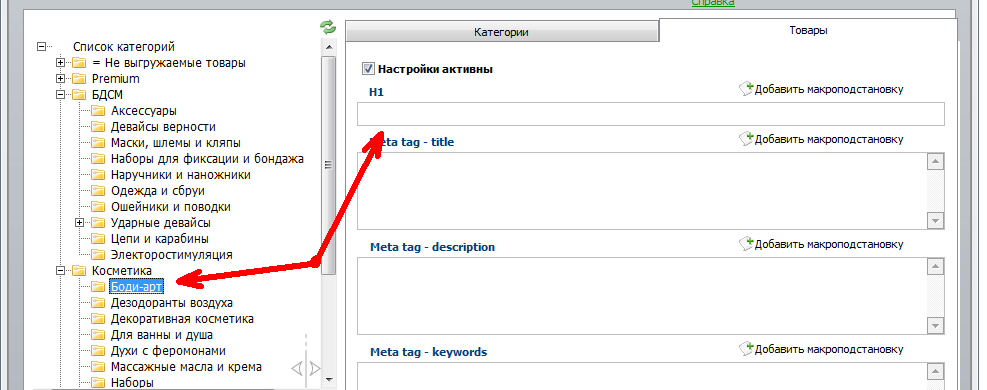Image resolution: width=987 pixels, height=390 pixels.
Task: Click folder icon of Дезодоранты воздуха
Action: [98, 303]
